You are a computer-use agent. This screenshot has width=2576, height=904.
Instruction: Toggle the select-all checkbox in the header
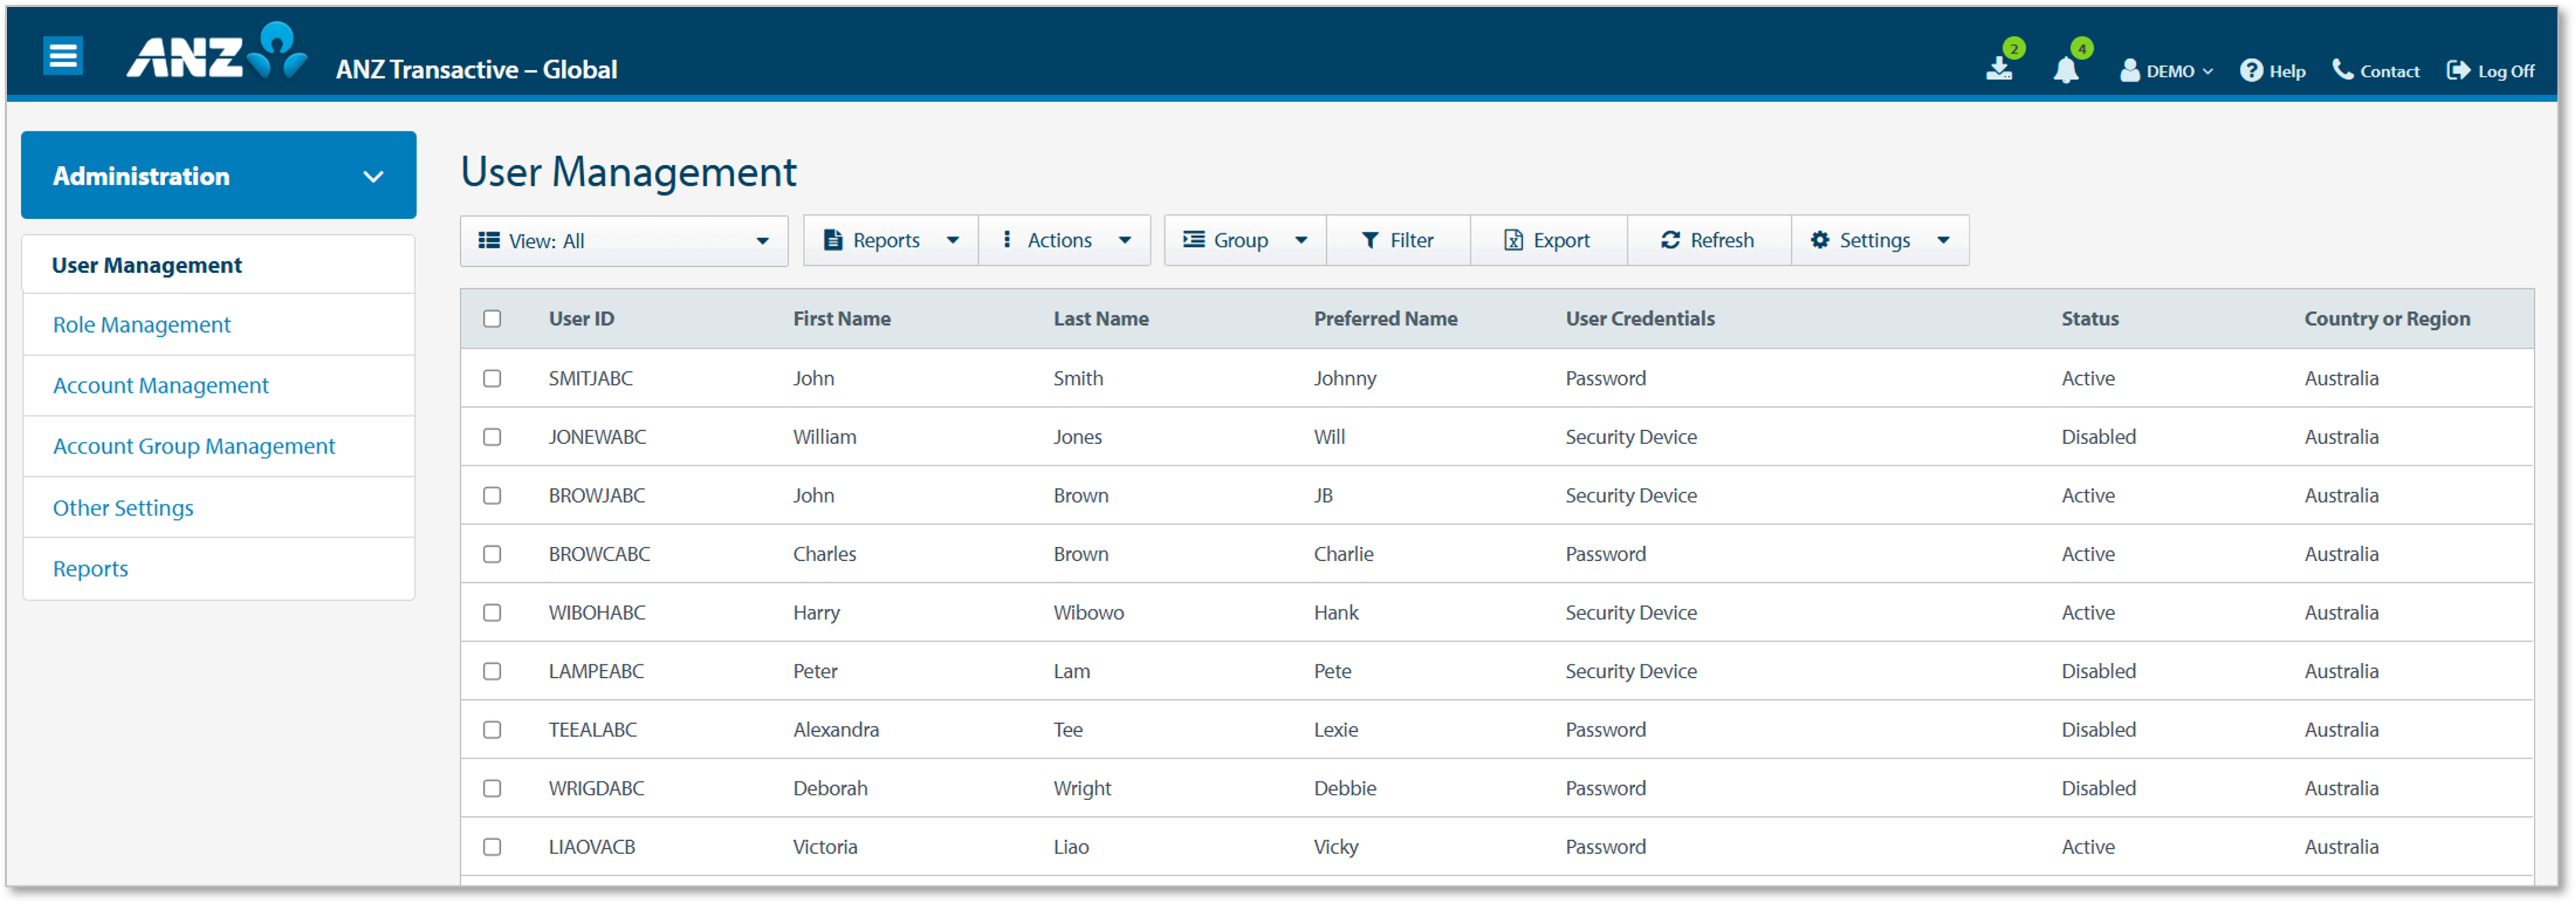pos(492,319)
